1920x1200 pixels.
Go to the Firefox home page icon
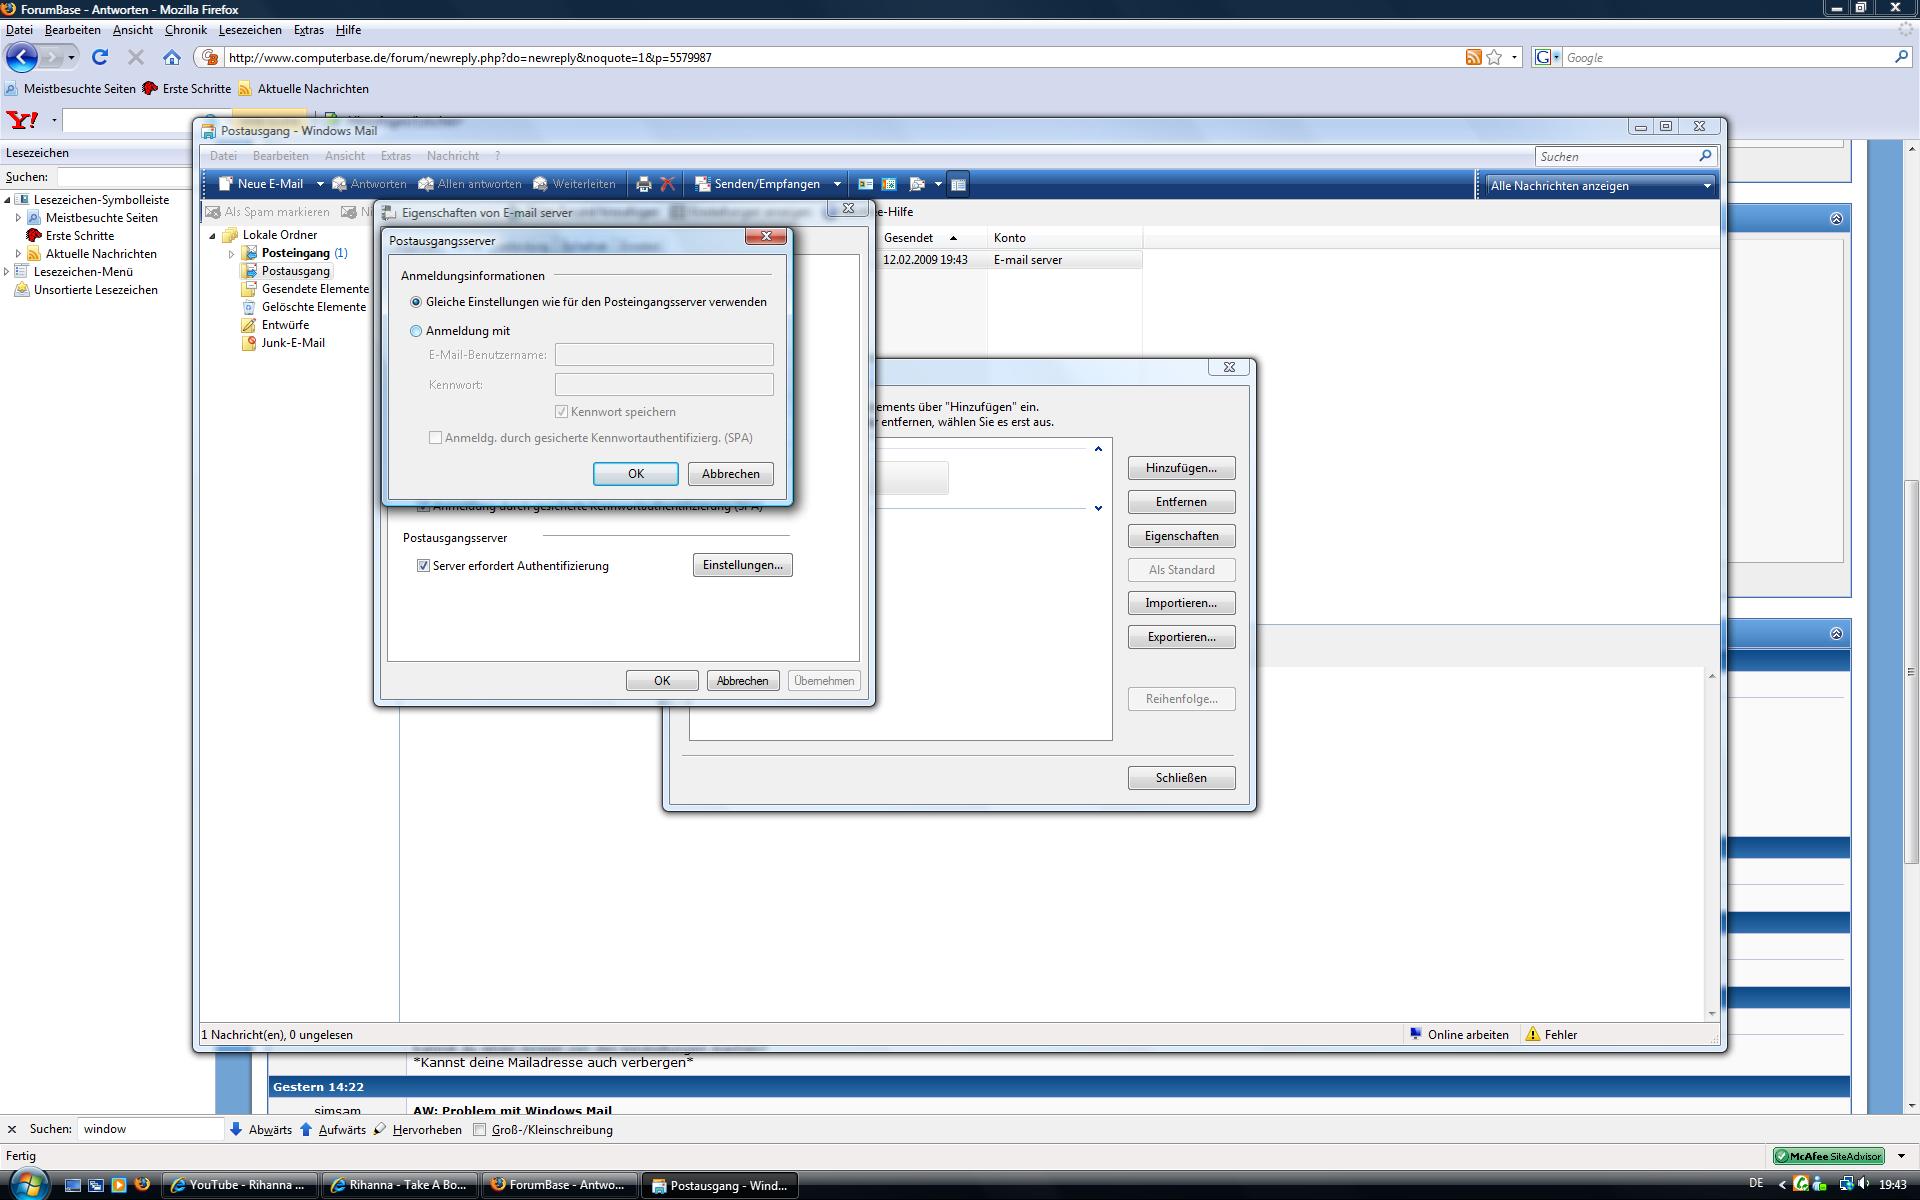tap(172, 57)
